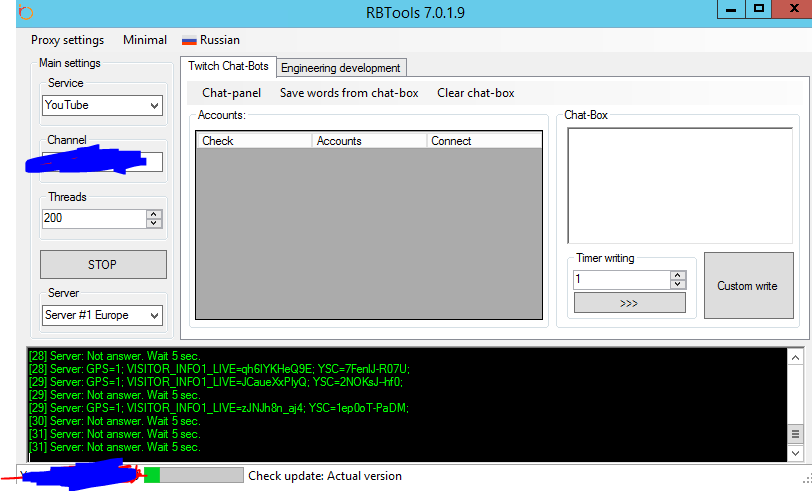The width and height of the screenshot is (812, 491).
Task: Click the Russian flag language icon
Action: click(188, 40)
